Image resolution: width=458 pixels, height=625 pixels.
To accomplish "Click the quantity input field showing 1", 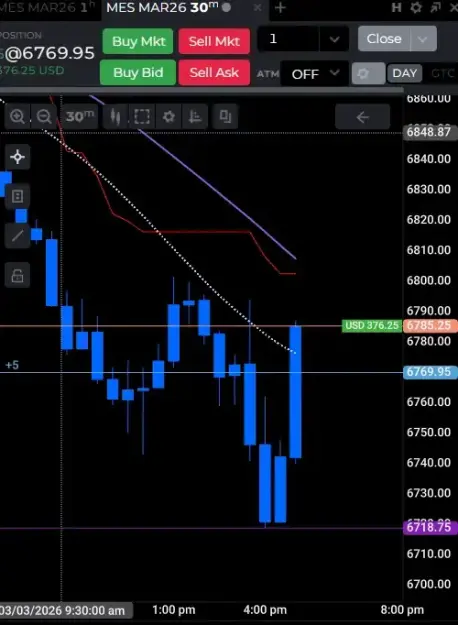I will click(x=288, y=39).
